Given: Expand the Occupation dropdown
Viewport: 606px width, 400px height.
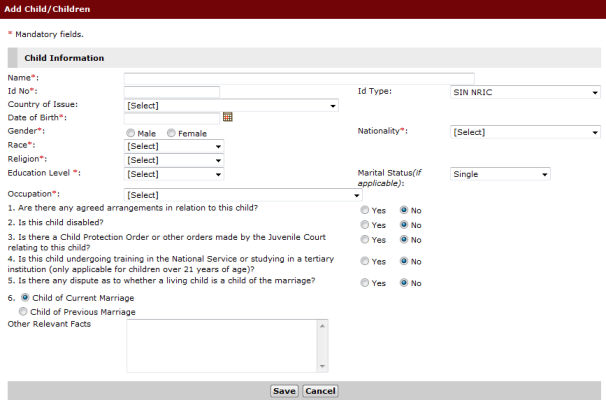Looking at the screenshot, I should (x=243, y=195).
